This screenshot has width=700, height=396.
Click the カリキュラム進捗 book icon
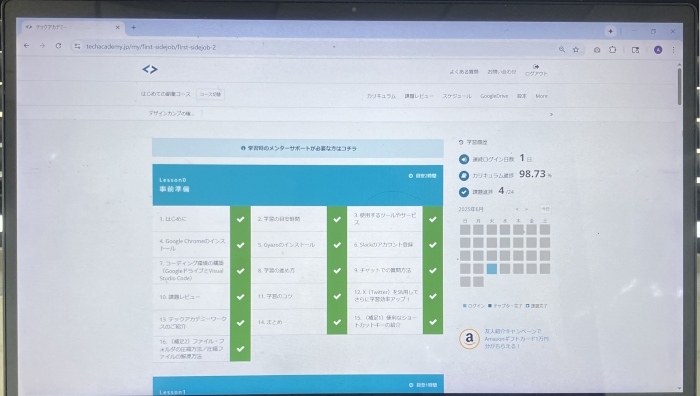pyautogui.click(x=464, y=175)
